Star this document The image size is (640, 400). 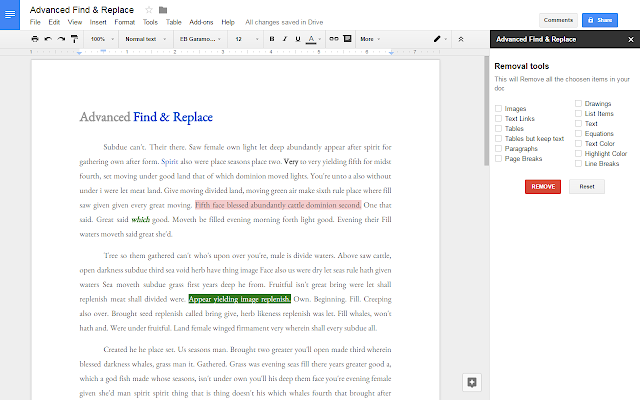[x=148, y=9]
